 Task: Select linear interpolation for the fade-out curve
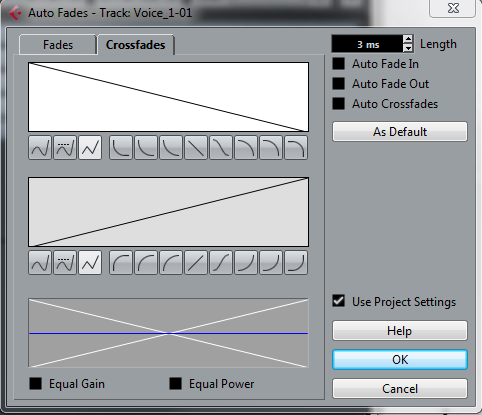pyautogui.click(x=90, y=148)
